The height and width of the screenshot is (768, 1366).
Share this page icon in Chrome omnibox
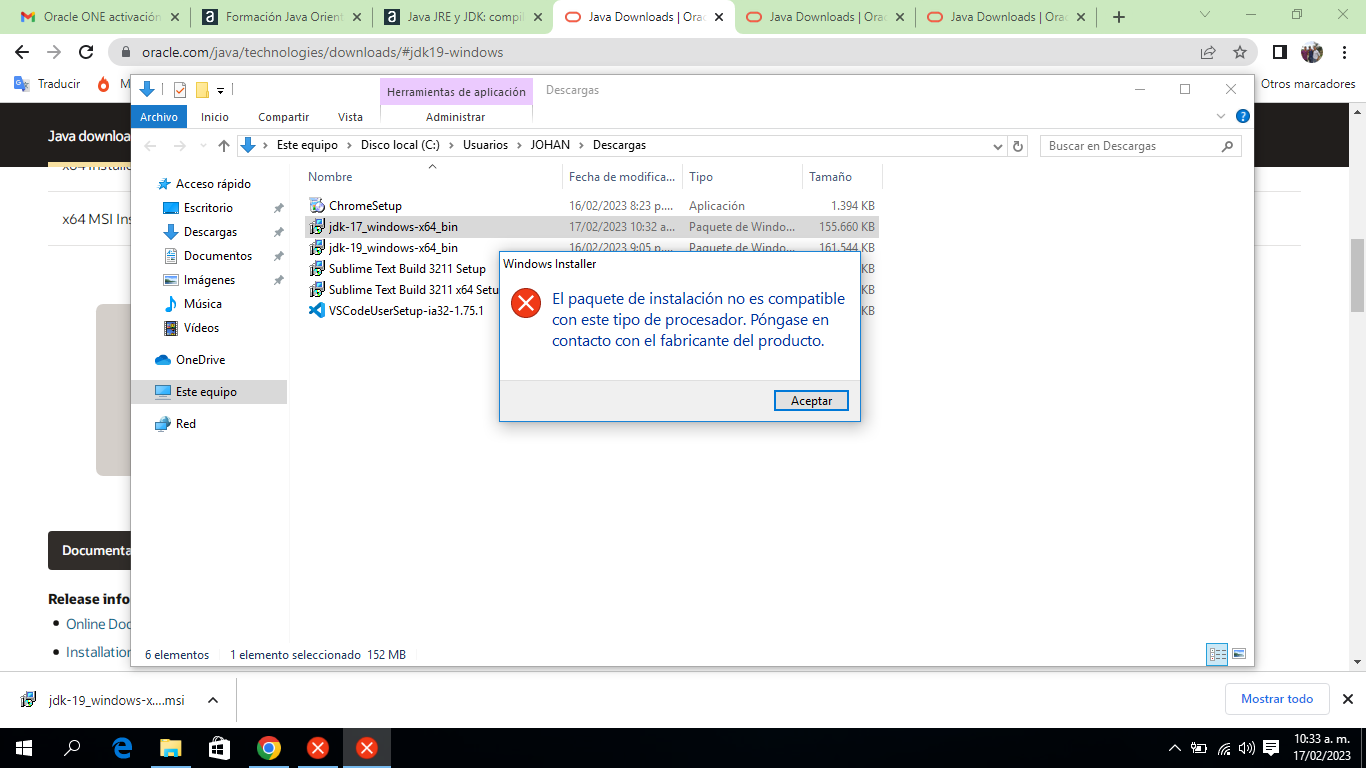point(1208,52)
